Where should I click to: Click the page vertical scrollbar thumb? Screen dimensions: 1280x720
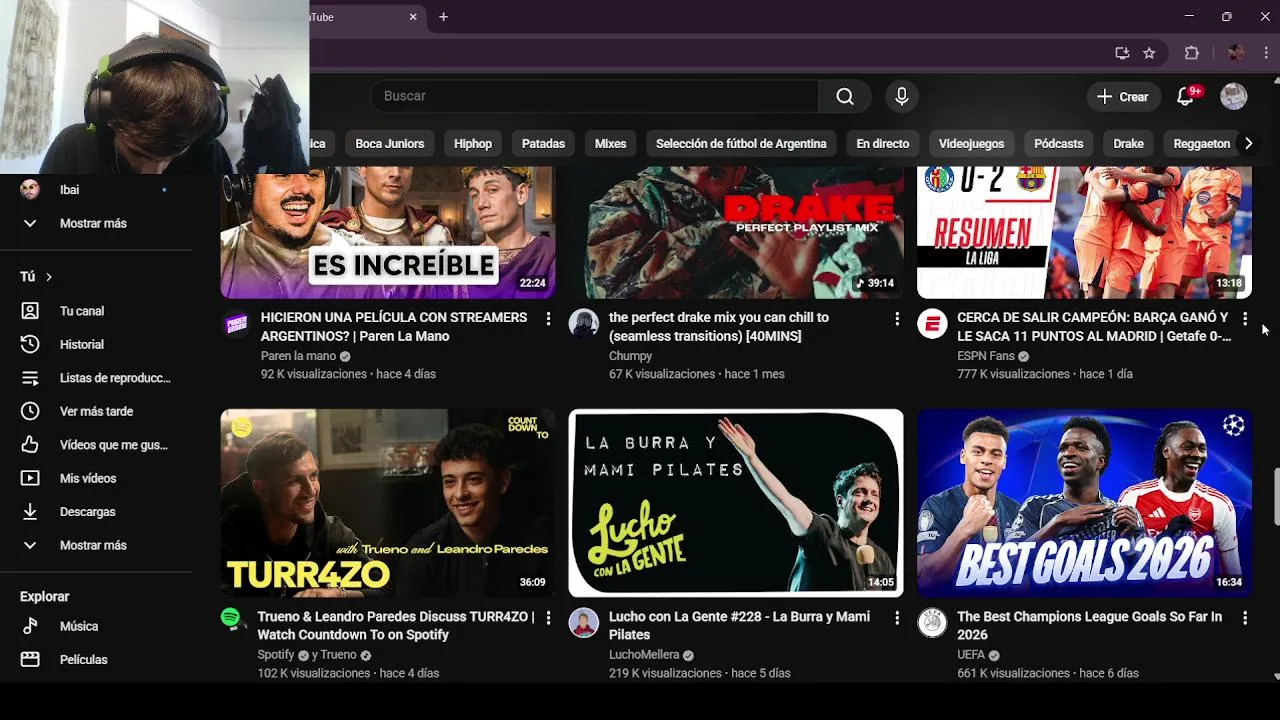[x=1276, y=495]
